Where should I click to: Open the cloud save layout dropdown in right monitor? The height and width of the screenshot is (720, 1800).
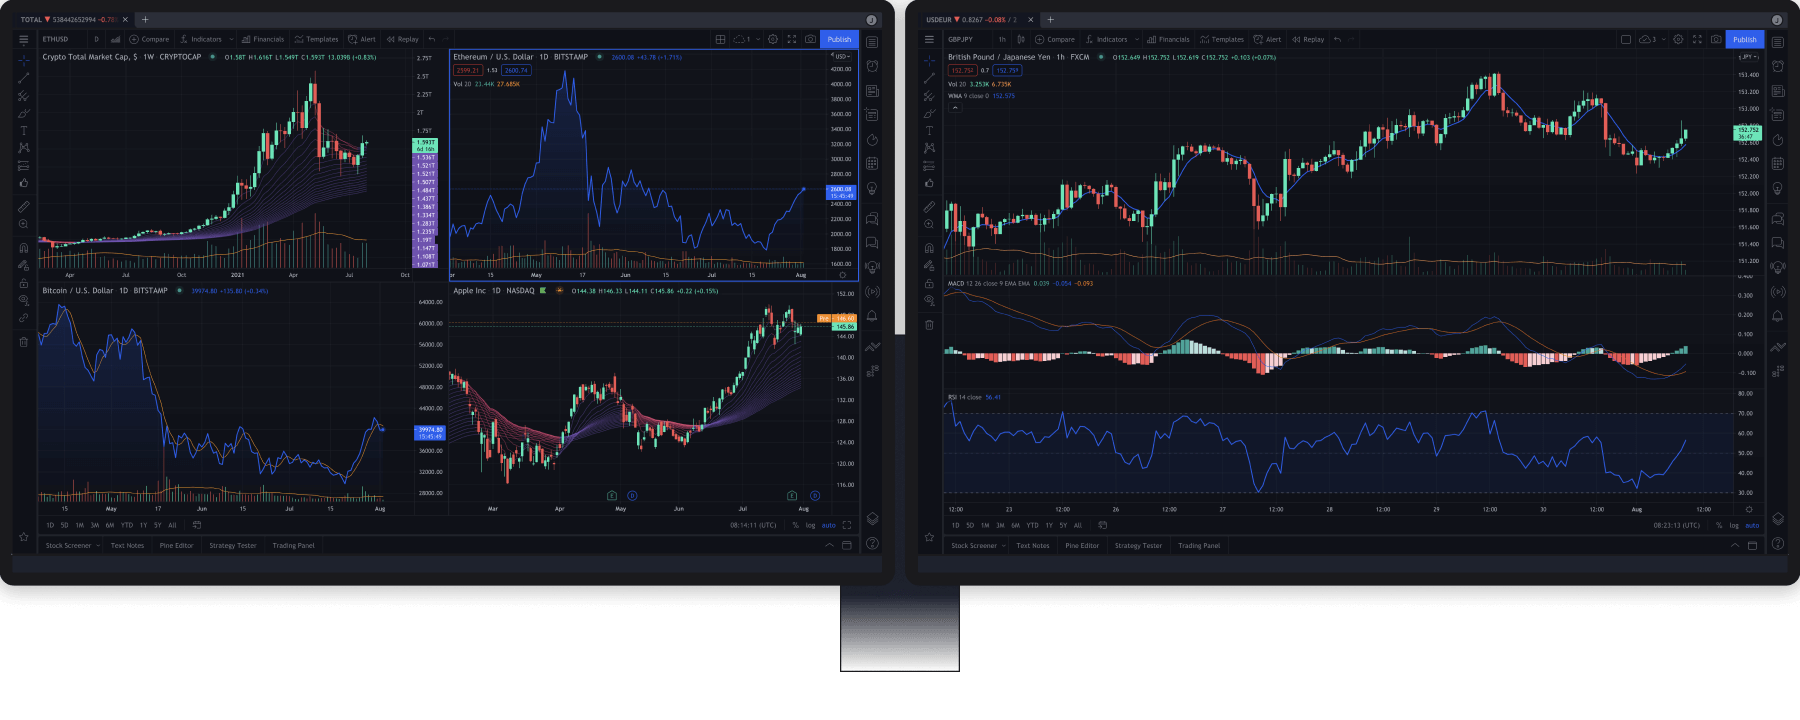[x=1664, y=39]
